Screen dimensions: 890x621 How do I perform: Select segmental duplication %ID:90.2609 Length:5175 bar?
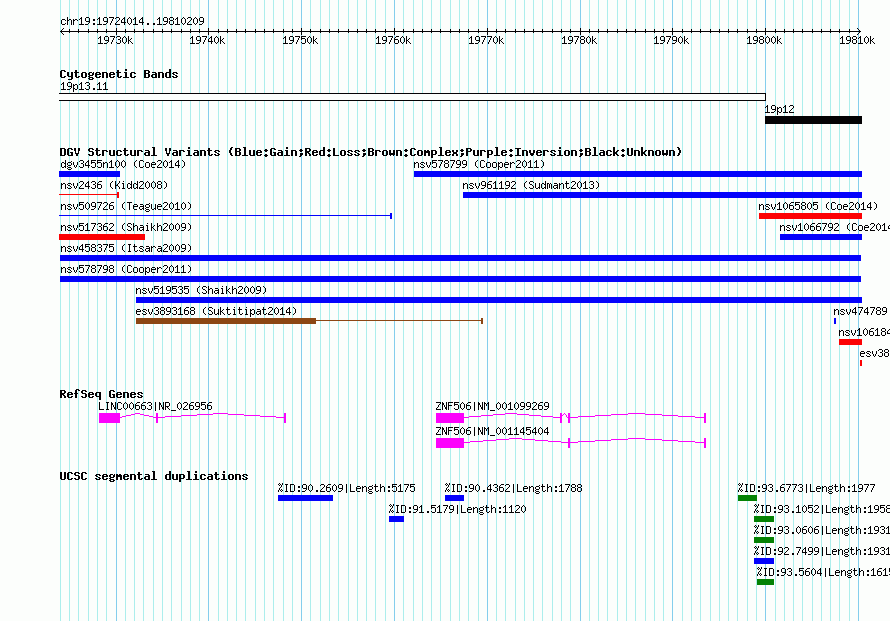tap(305, 498)
